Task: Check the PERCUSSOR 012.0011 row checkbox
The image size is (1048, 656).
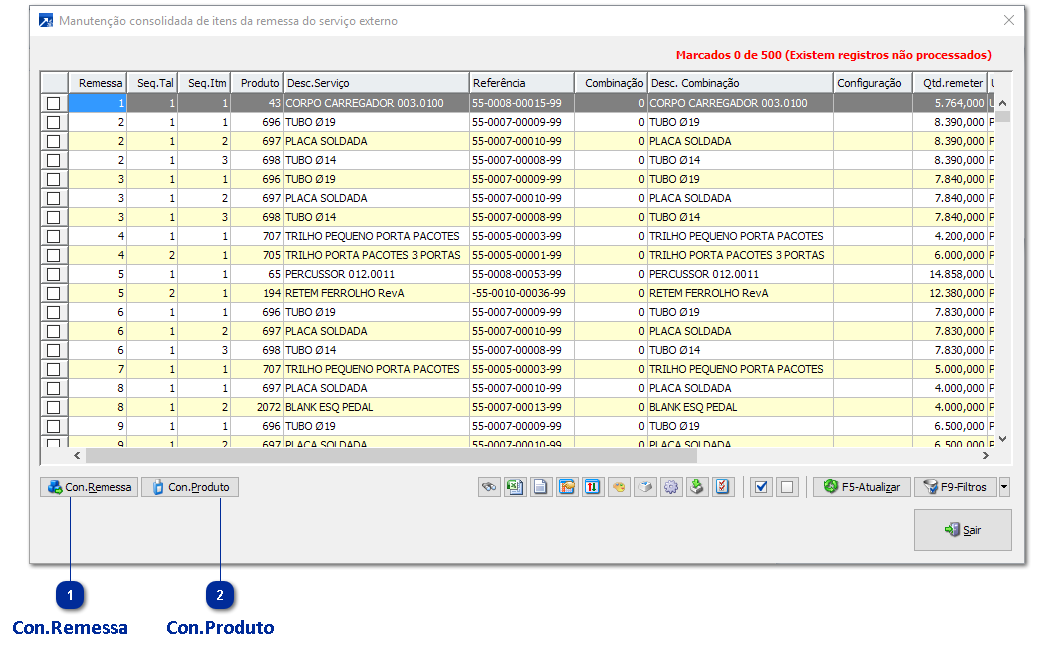Action: point(53,274)
